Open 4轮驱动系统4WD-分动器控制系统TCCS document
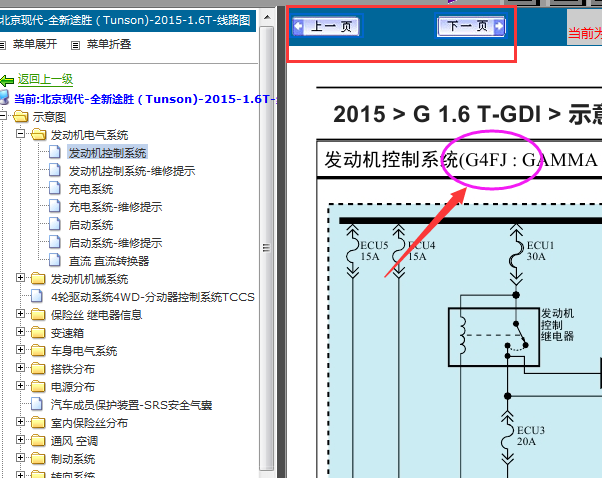The width and height of the screenshot is (602, 478). click(x=153, y=297)
